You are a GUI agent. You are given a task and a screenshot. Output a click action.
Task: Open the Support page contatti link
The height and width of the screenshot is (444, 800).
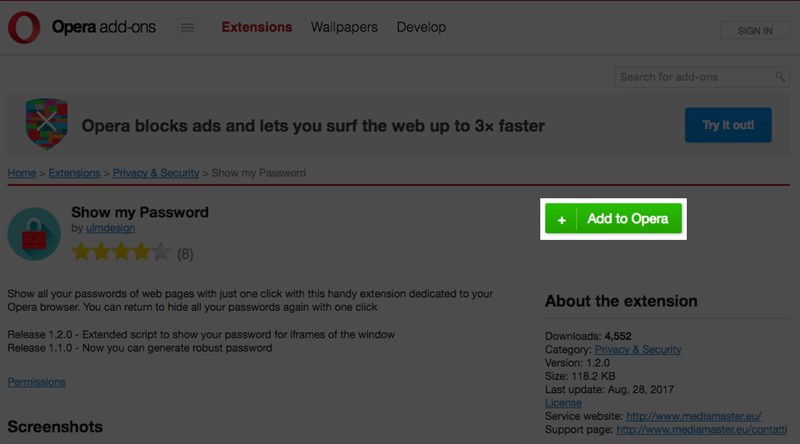tap(702, 430)
